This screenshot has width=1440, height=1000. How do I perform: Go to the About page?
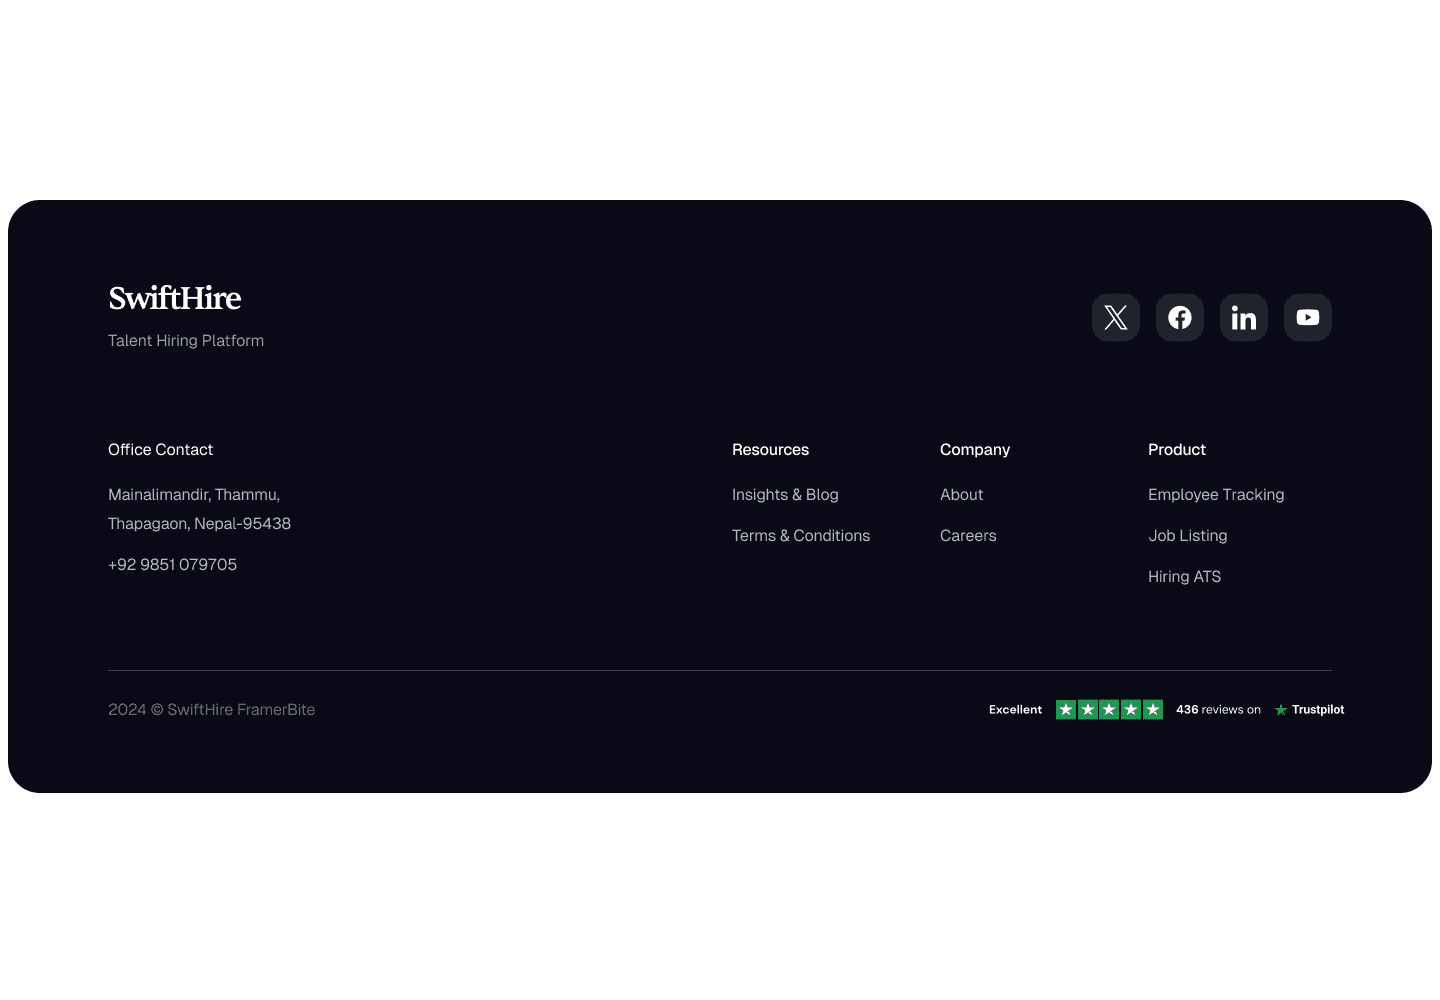pos(962,494)
